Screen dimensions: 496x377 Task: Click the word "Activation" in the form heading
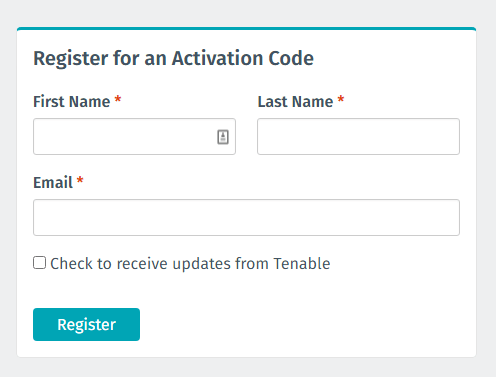pos(218,58)
